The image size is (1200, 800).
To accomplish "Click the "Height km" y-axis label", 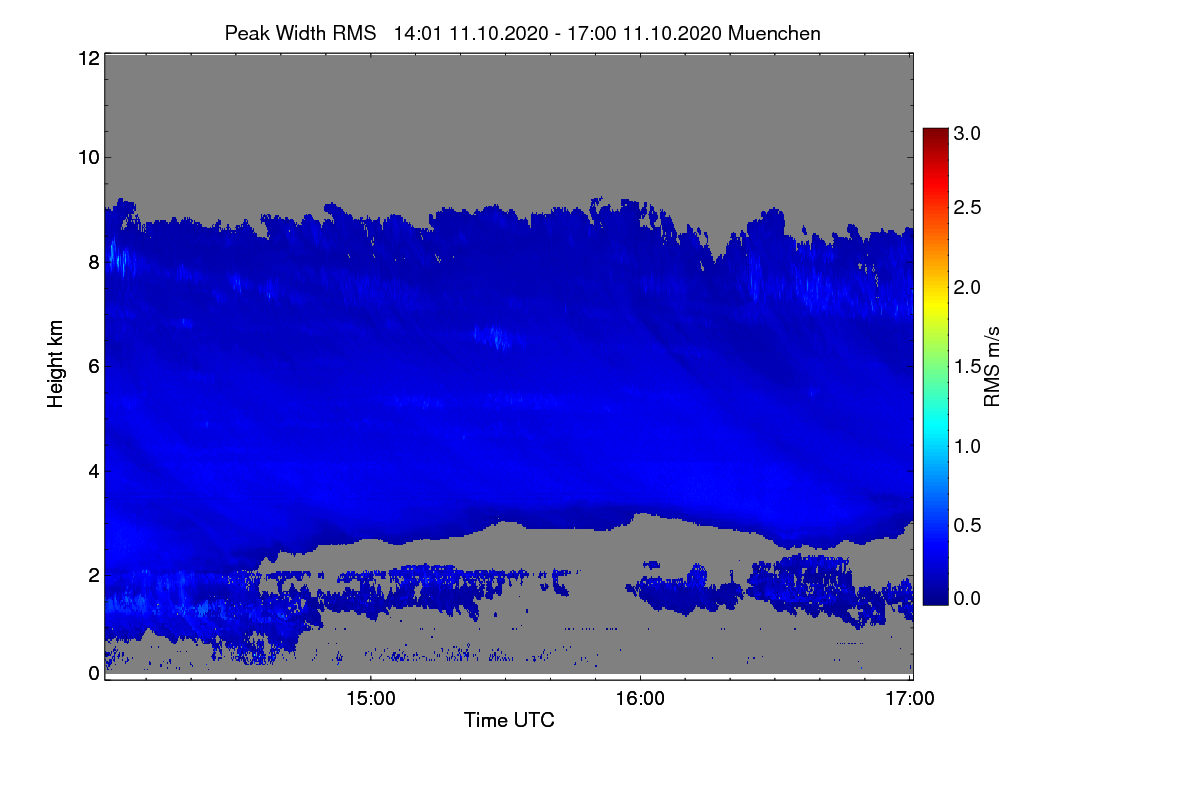I will coord(57,364).
